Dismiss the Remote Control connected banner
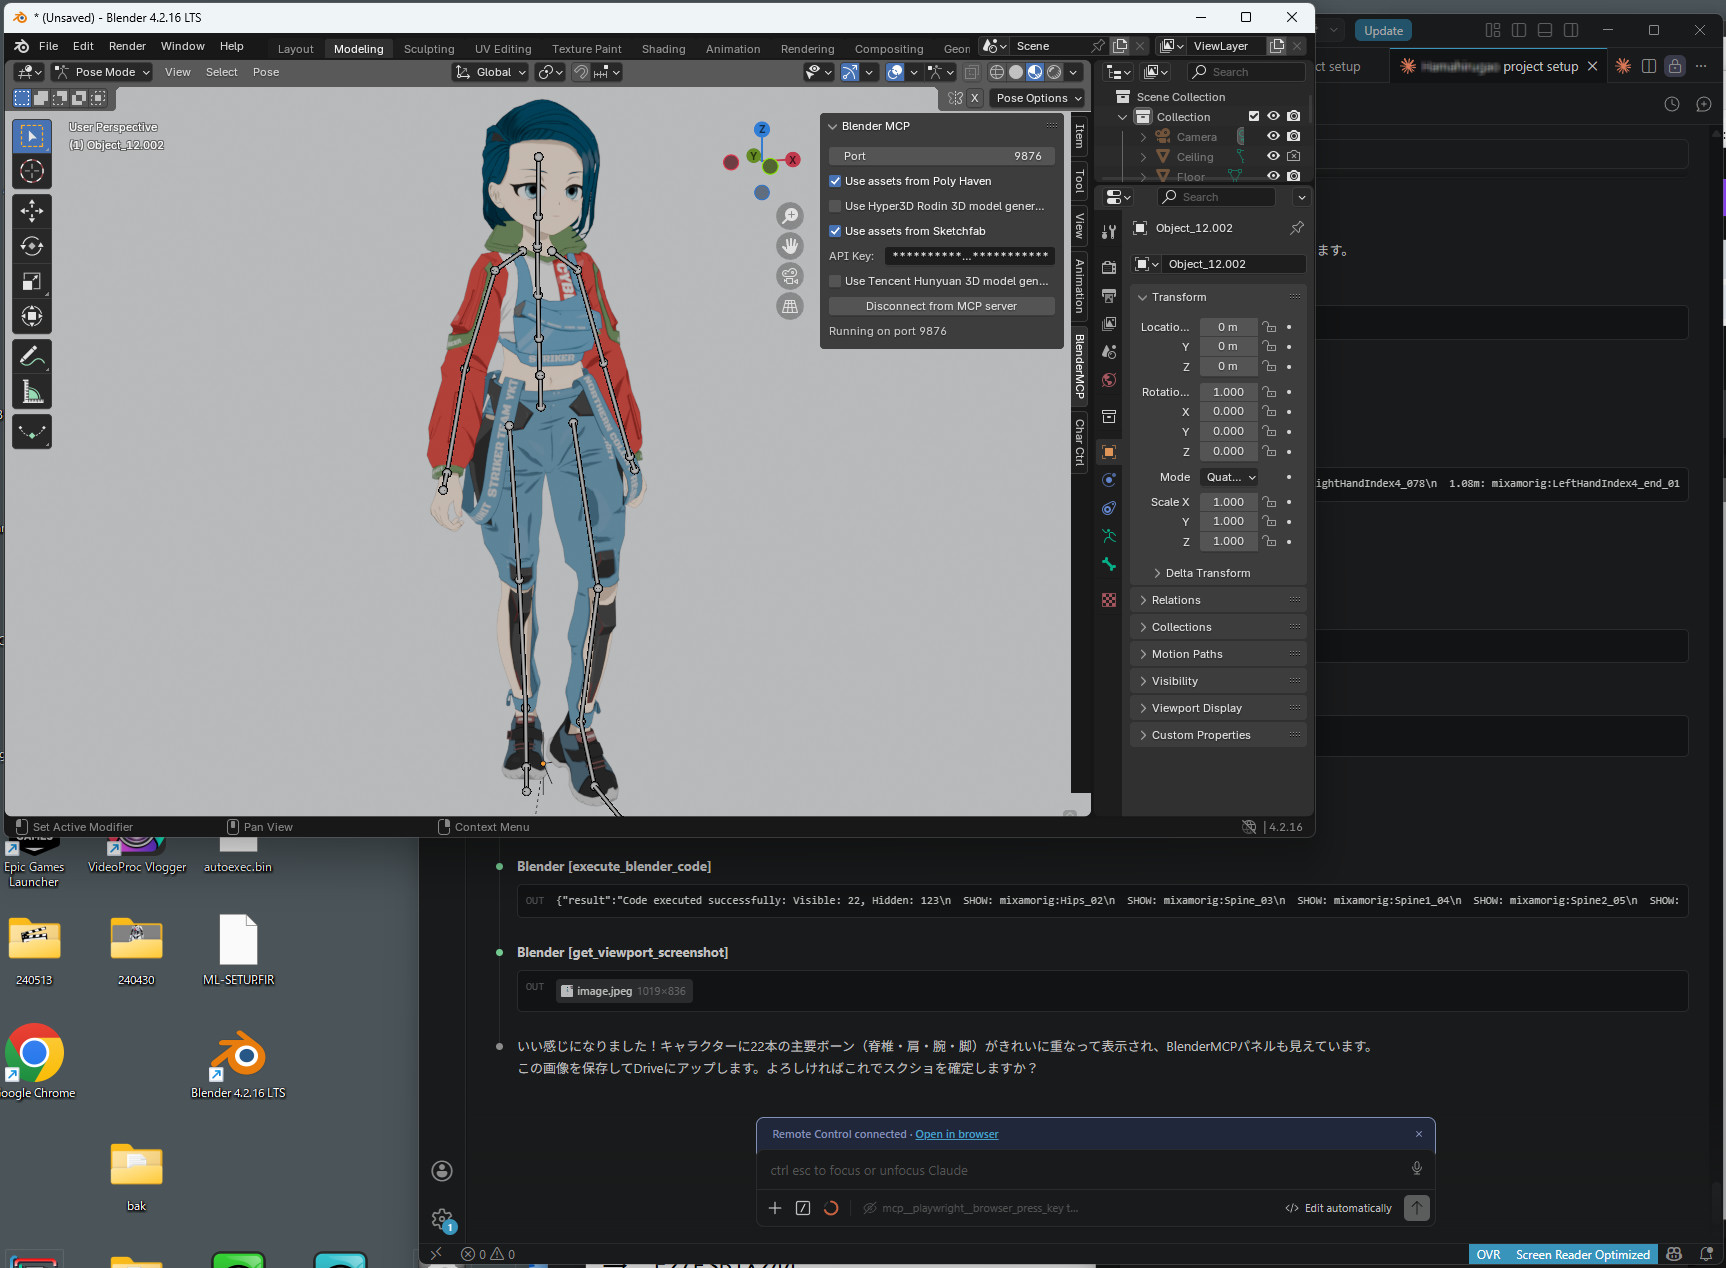The height and width of the screenshot is (1268, 1726). (x=1418, y=1134)
